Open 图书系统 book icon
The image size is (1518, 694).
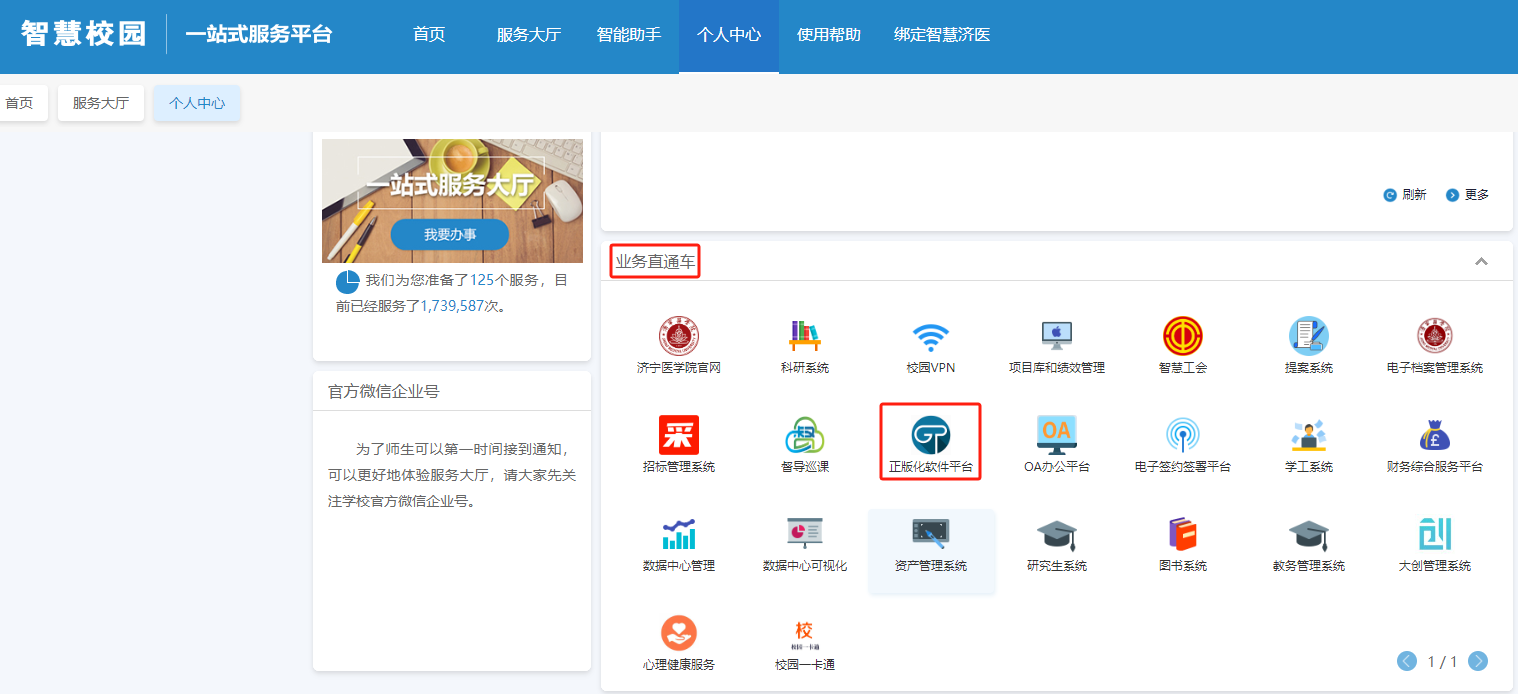click(x=1183, y=534)
